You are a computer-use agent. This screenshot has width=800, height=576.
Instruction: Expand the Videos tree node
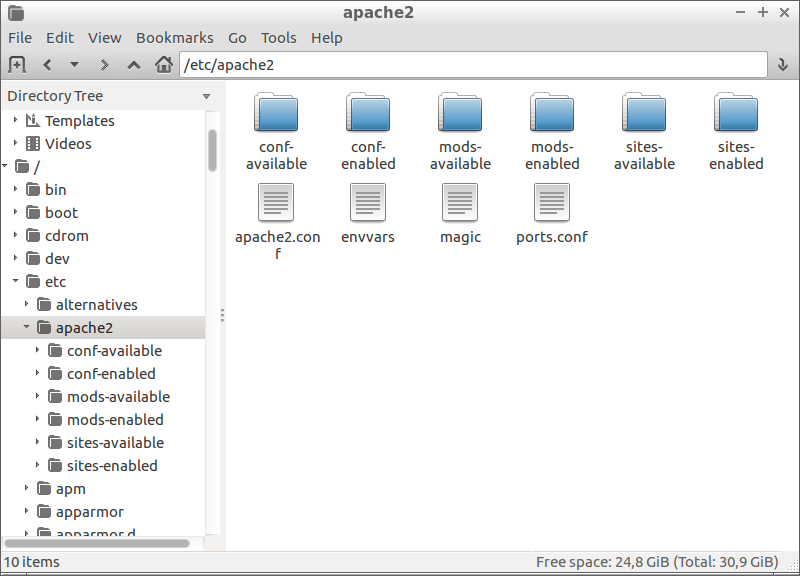[x=15, y=143]
